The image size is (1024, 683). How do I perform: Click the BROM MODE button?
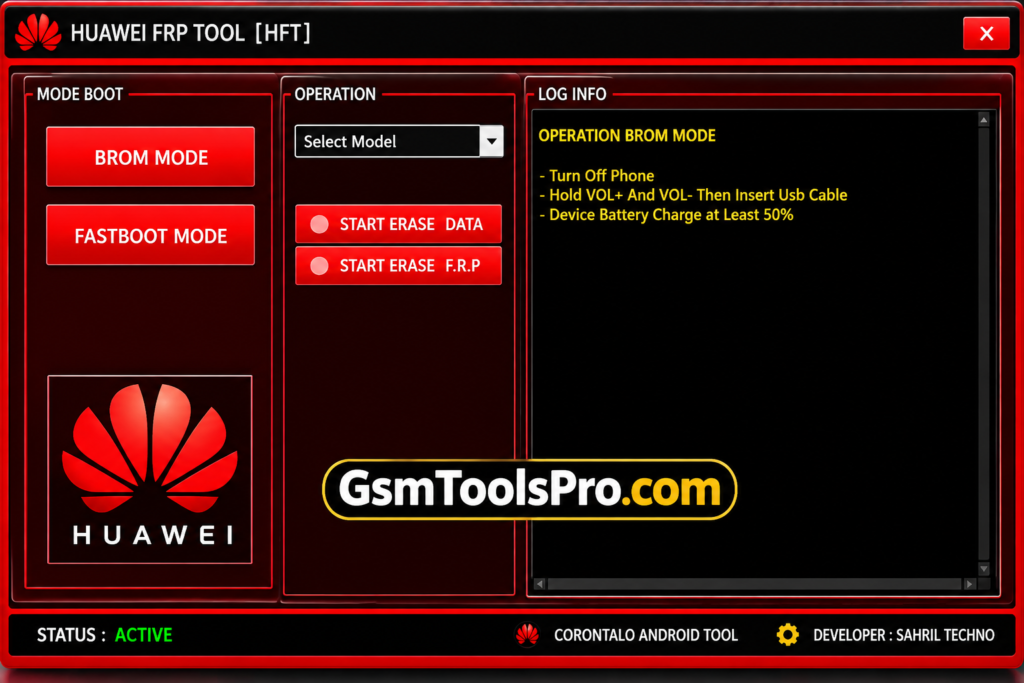150,157
